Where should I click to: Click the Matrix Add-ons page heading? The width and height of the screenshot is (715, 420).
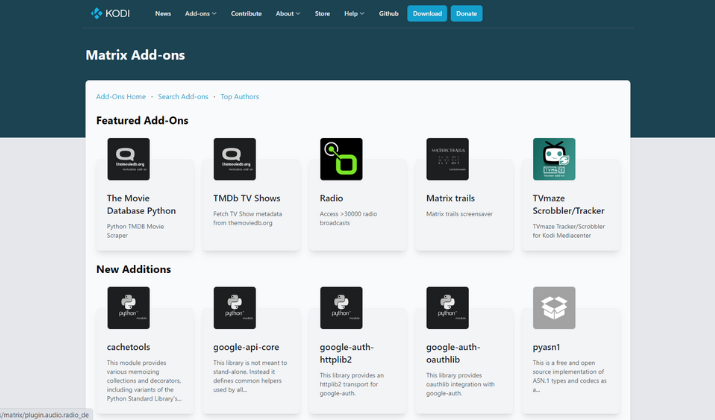point(135,55)
